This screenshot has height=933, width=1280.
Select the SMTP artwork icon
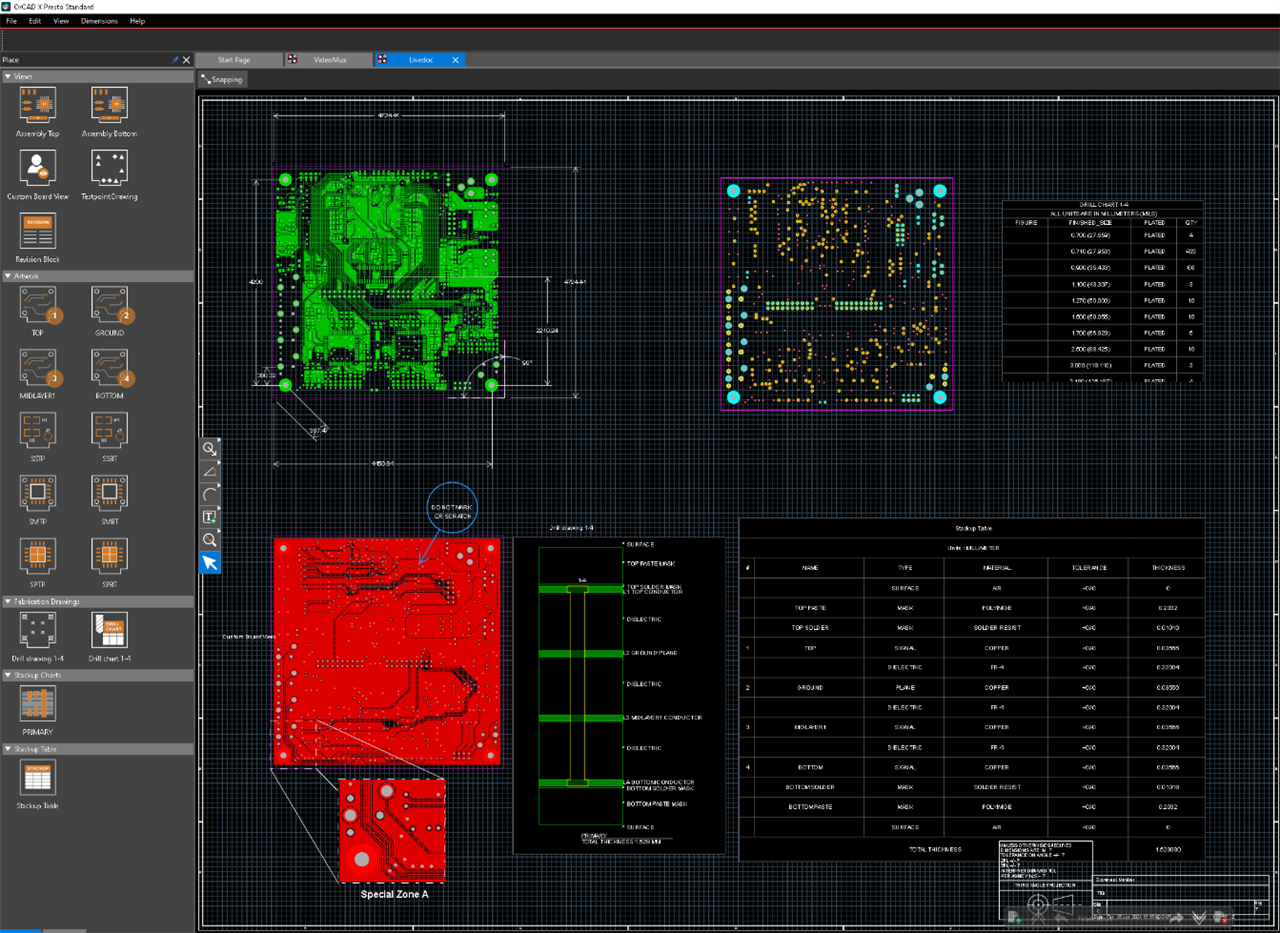(38, 493)
